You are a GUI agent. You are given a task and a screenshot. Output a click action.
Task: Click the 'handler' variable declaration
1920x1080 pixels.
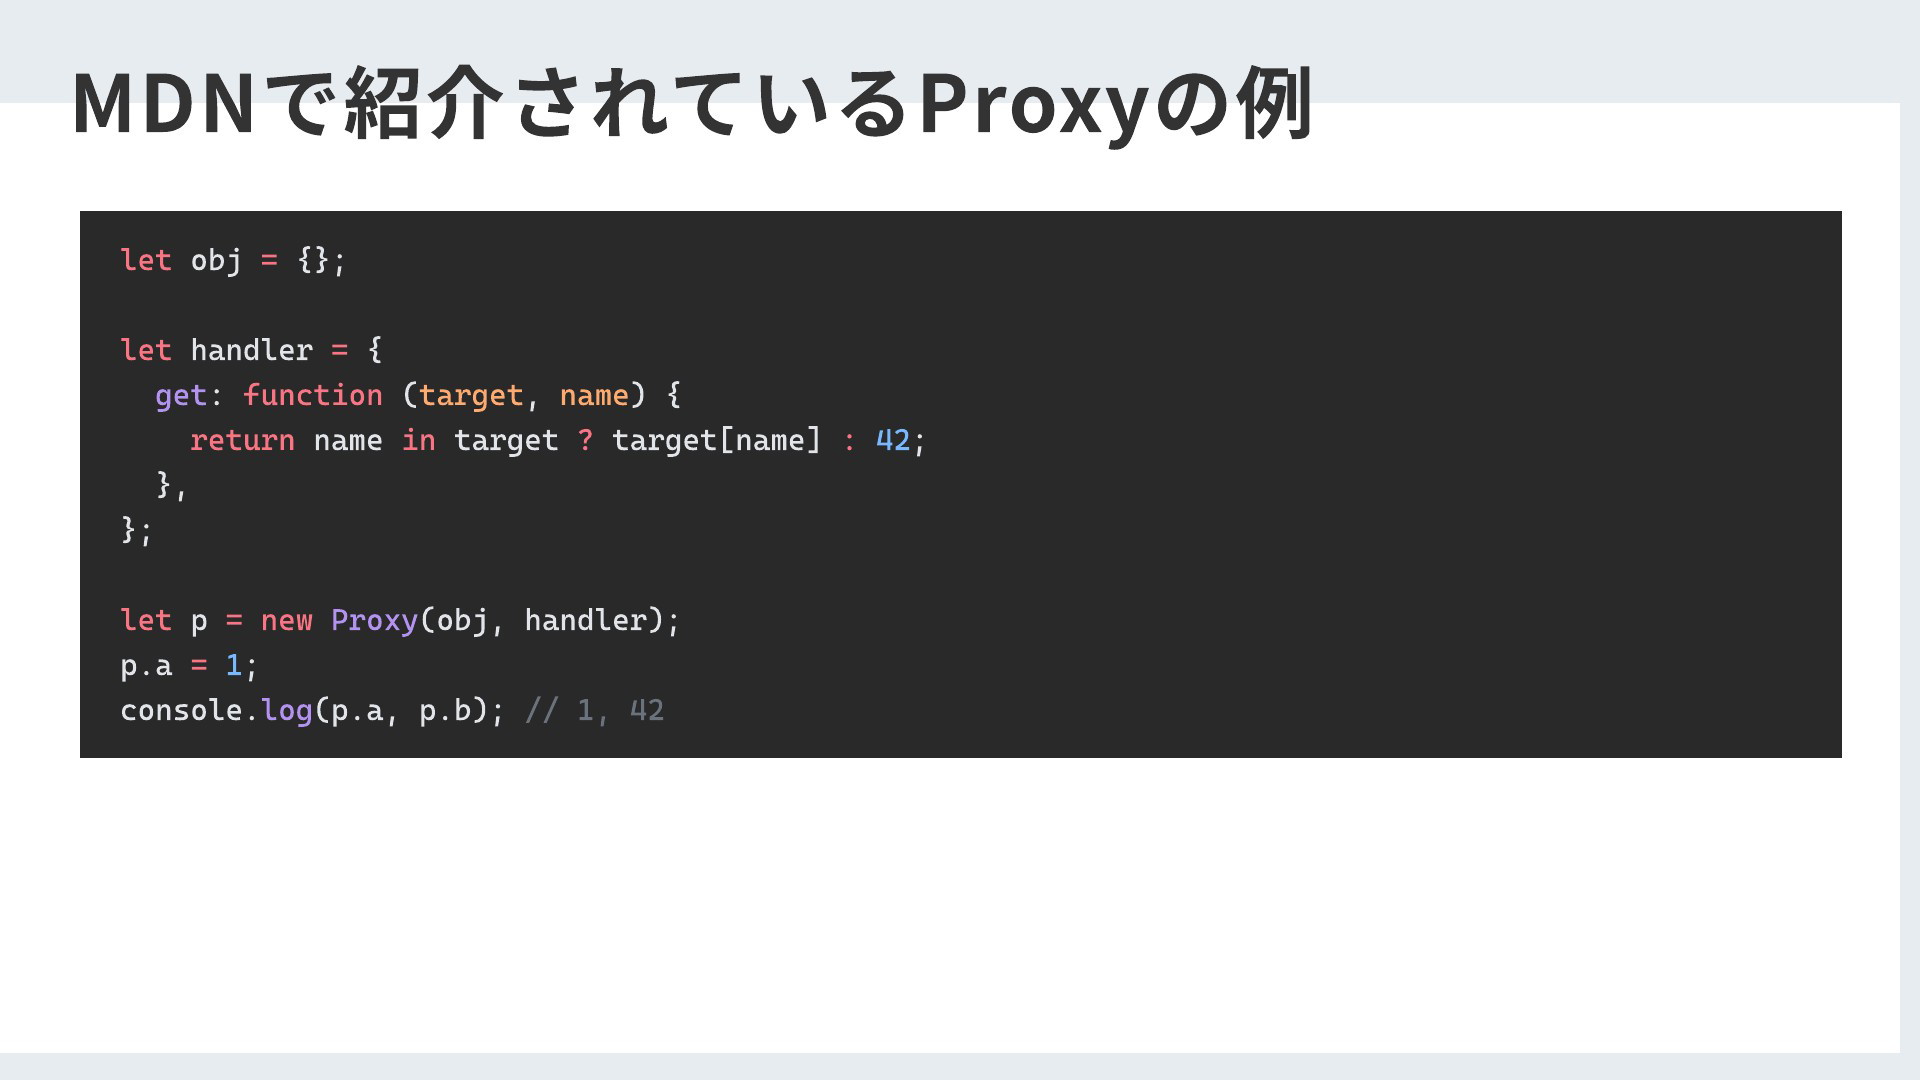[x=252, y=350]
